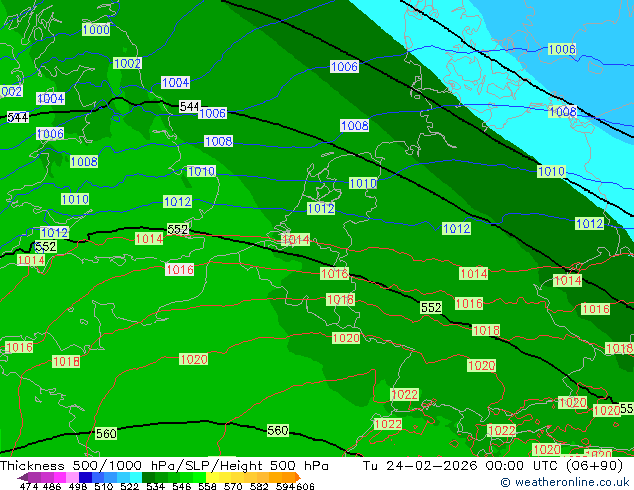
Task: Click the '(06+90)' forecast run text
Action: coord(594,466)
